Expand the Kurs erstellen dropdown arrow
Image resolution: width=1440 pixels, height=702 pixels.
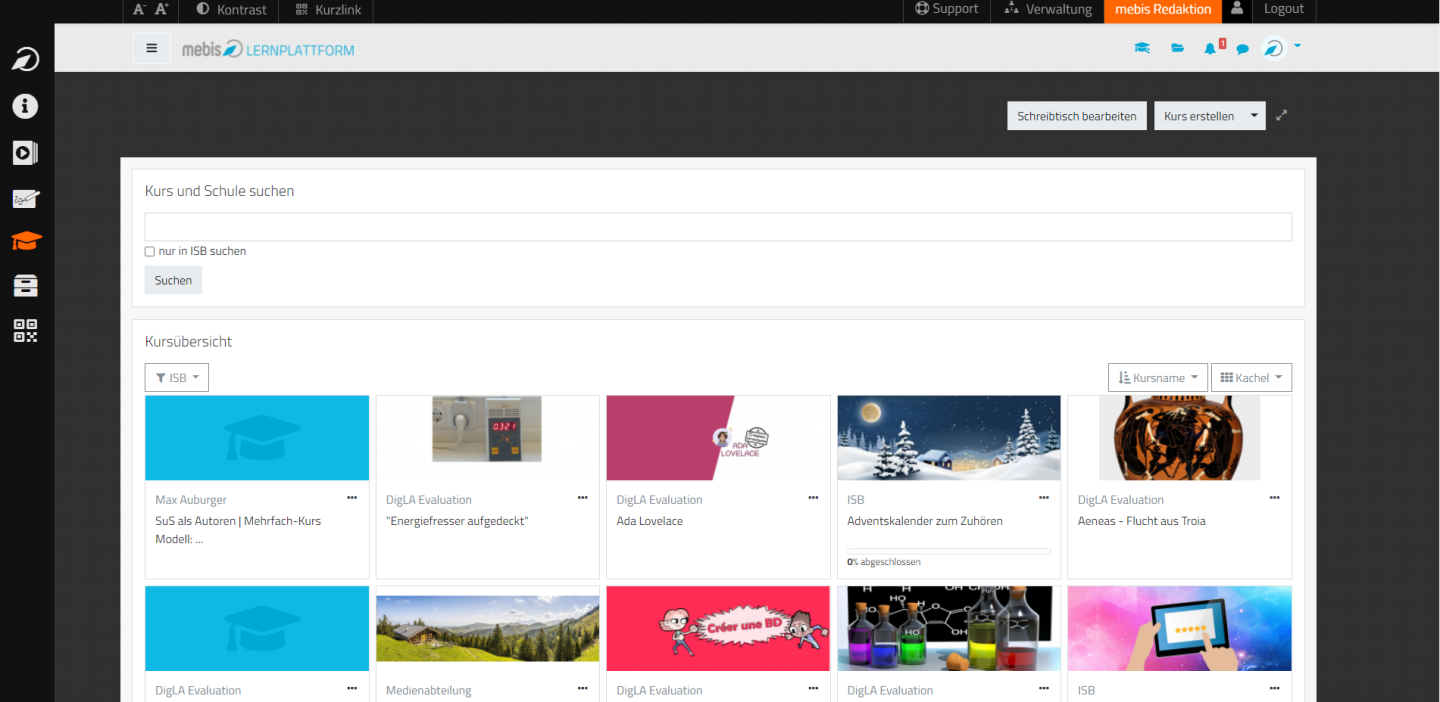1254,116
